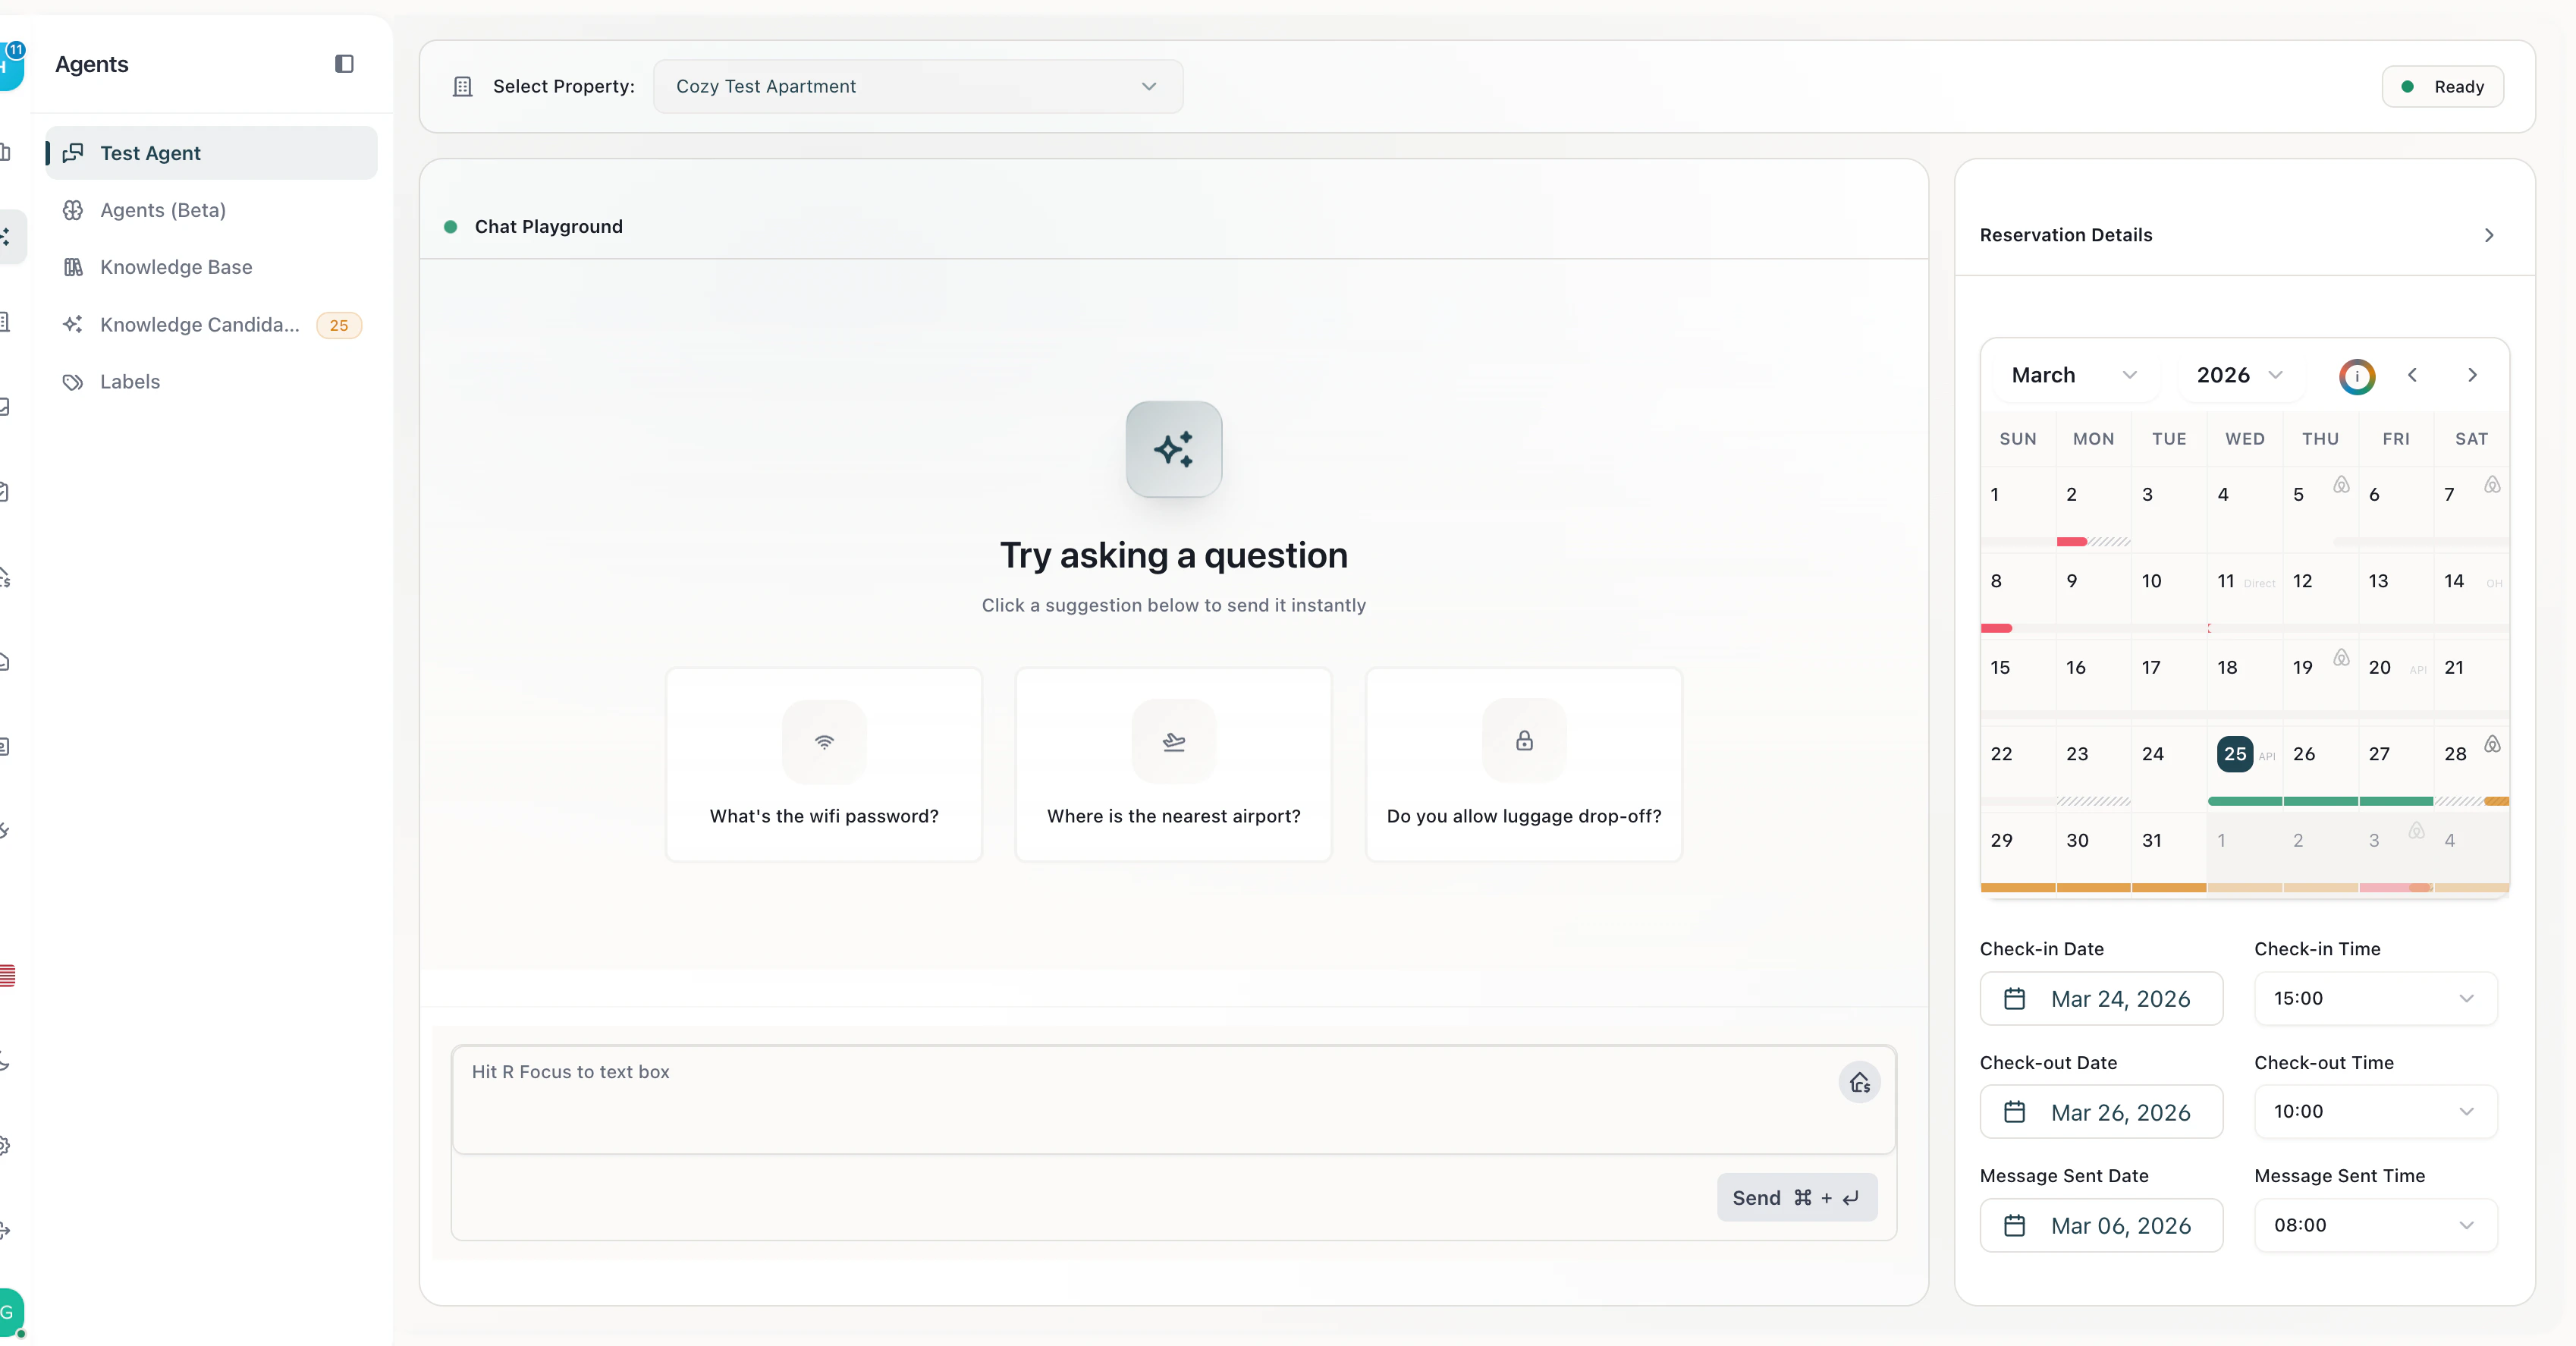Image resolution: width=2576 pixels, height=1346 pixels.
Task: Open Agents (Beta) in sidebar
Action: (x=163, y=210)
